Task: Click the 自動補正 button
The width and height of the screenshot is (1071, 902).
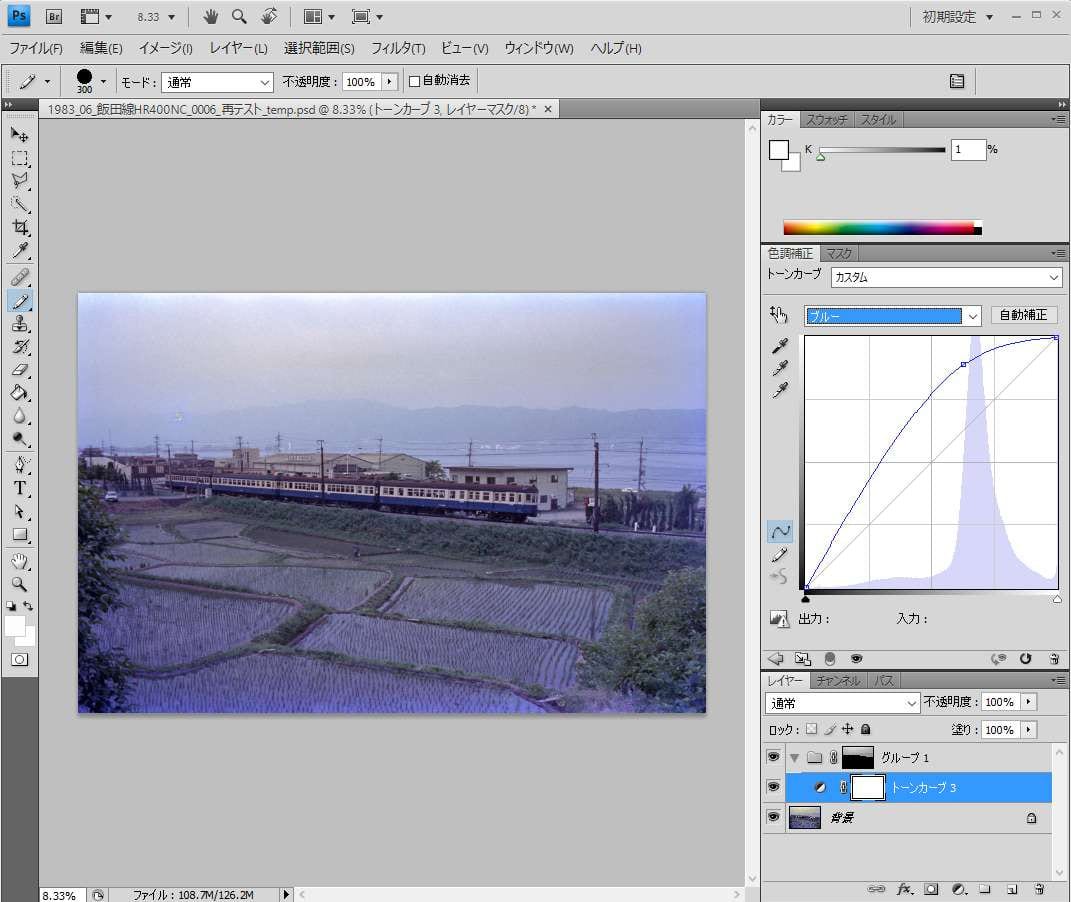Action: [x=1024, y=315]
